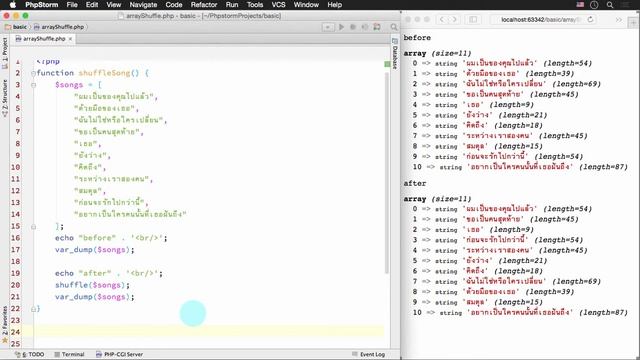Click the red listen-for-debug icon in toolbar
The image size is (640, 360).
pyautogui.click(x=377, y=27)
